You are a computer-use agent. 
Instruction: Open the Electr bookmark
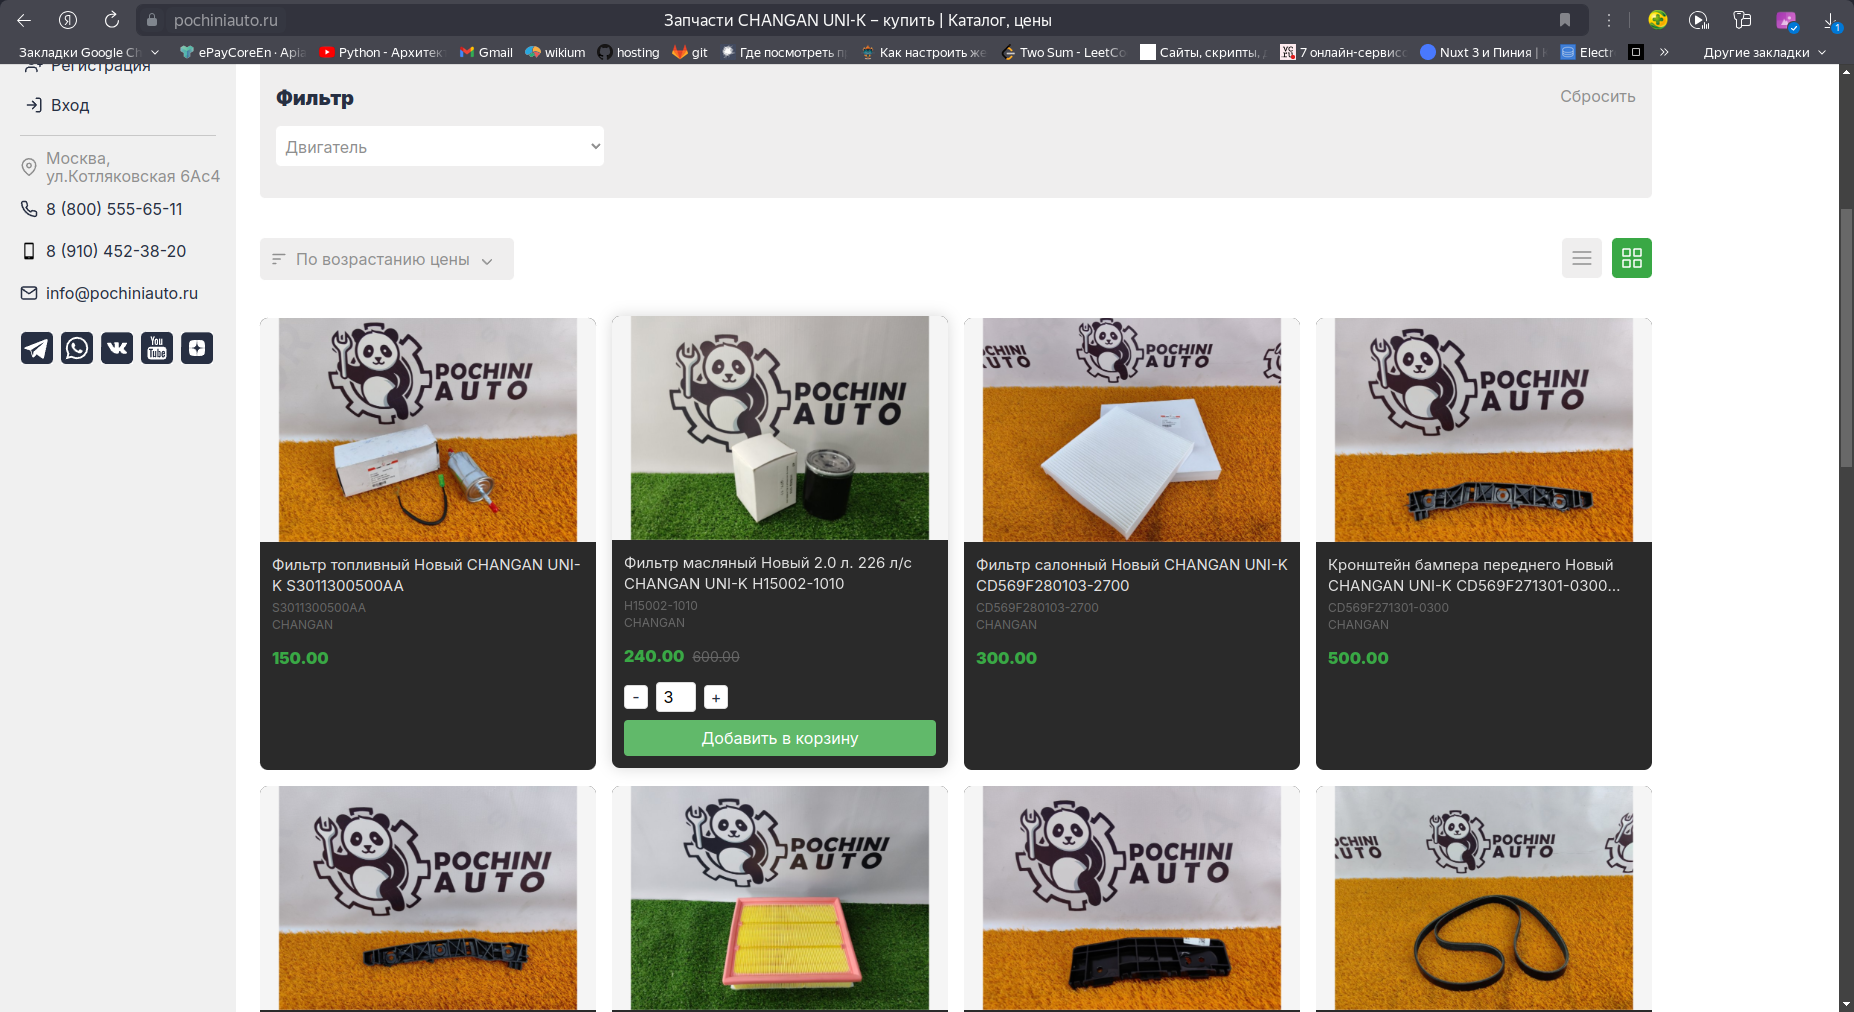[x=1587, y=52]
